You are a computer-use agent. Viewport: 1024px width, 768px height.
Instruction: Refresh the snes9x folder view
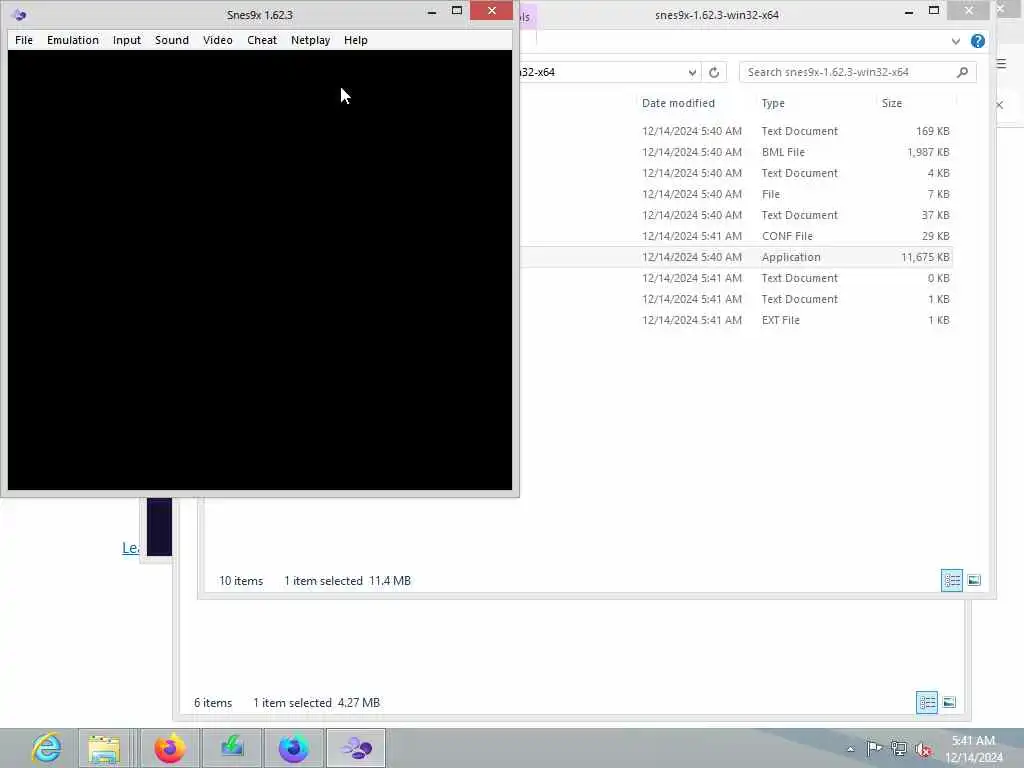click(714, 72)
